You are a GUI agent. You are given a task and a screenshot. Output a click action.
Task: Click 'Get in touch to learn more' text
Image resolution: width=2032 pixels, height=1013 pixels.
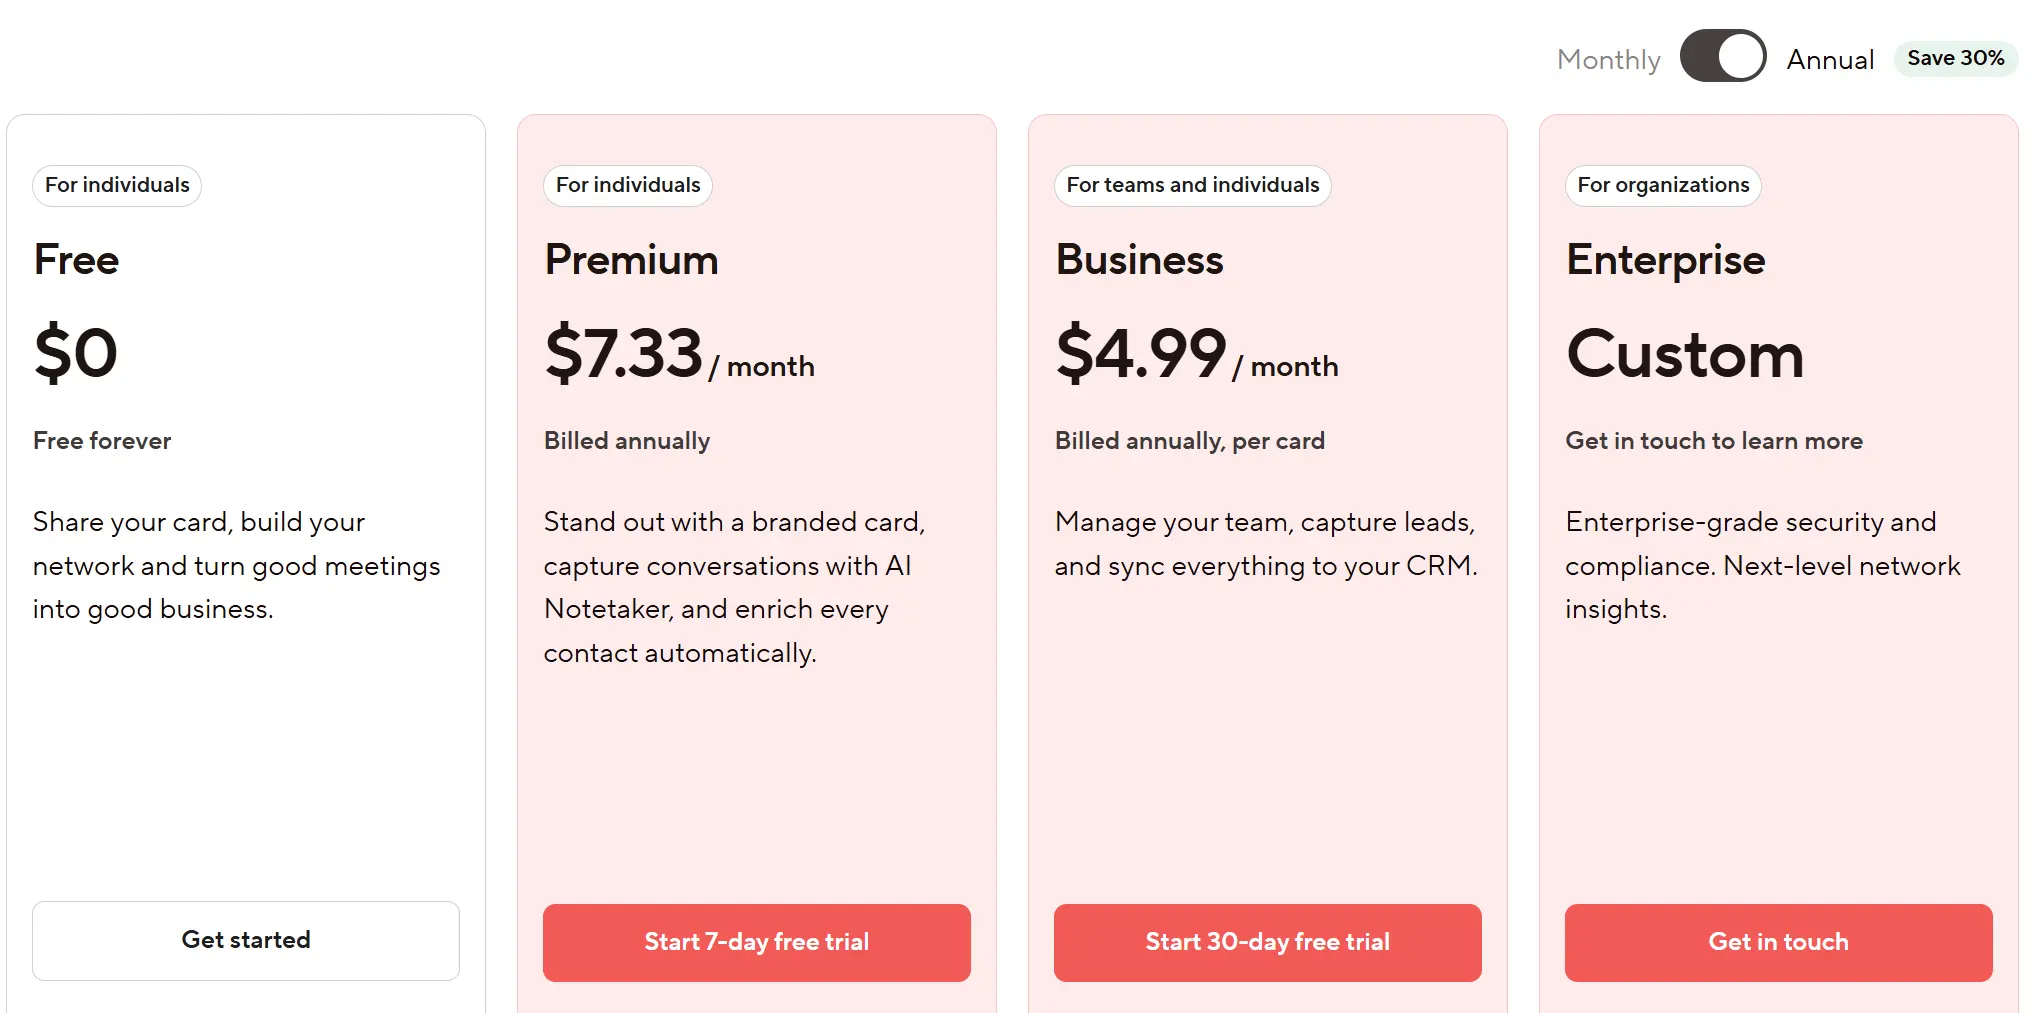click(x=1713, y=440)
